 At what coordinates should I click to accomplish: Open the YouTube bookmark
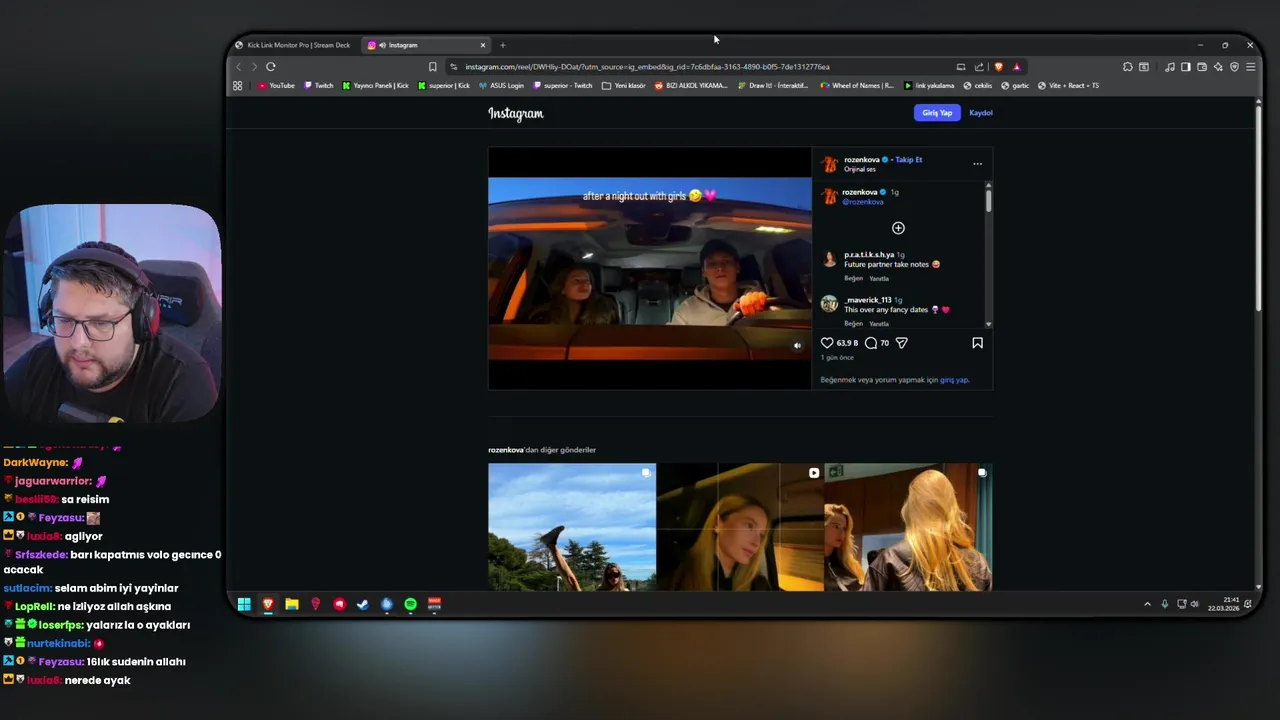(276, 86)
